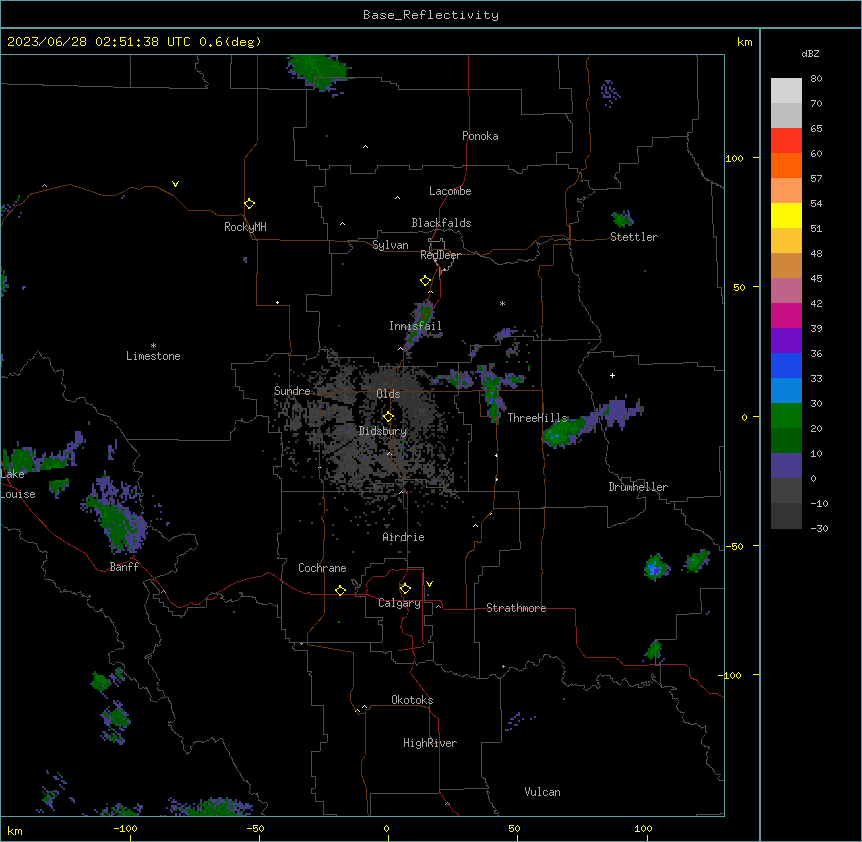Click the Airdrie label
Viewport: 862px width, 842px height.
click(x=404, y=537)
